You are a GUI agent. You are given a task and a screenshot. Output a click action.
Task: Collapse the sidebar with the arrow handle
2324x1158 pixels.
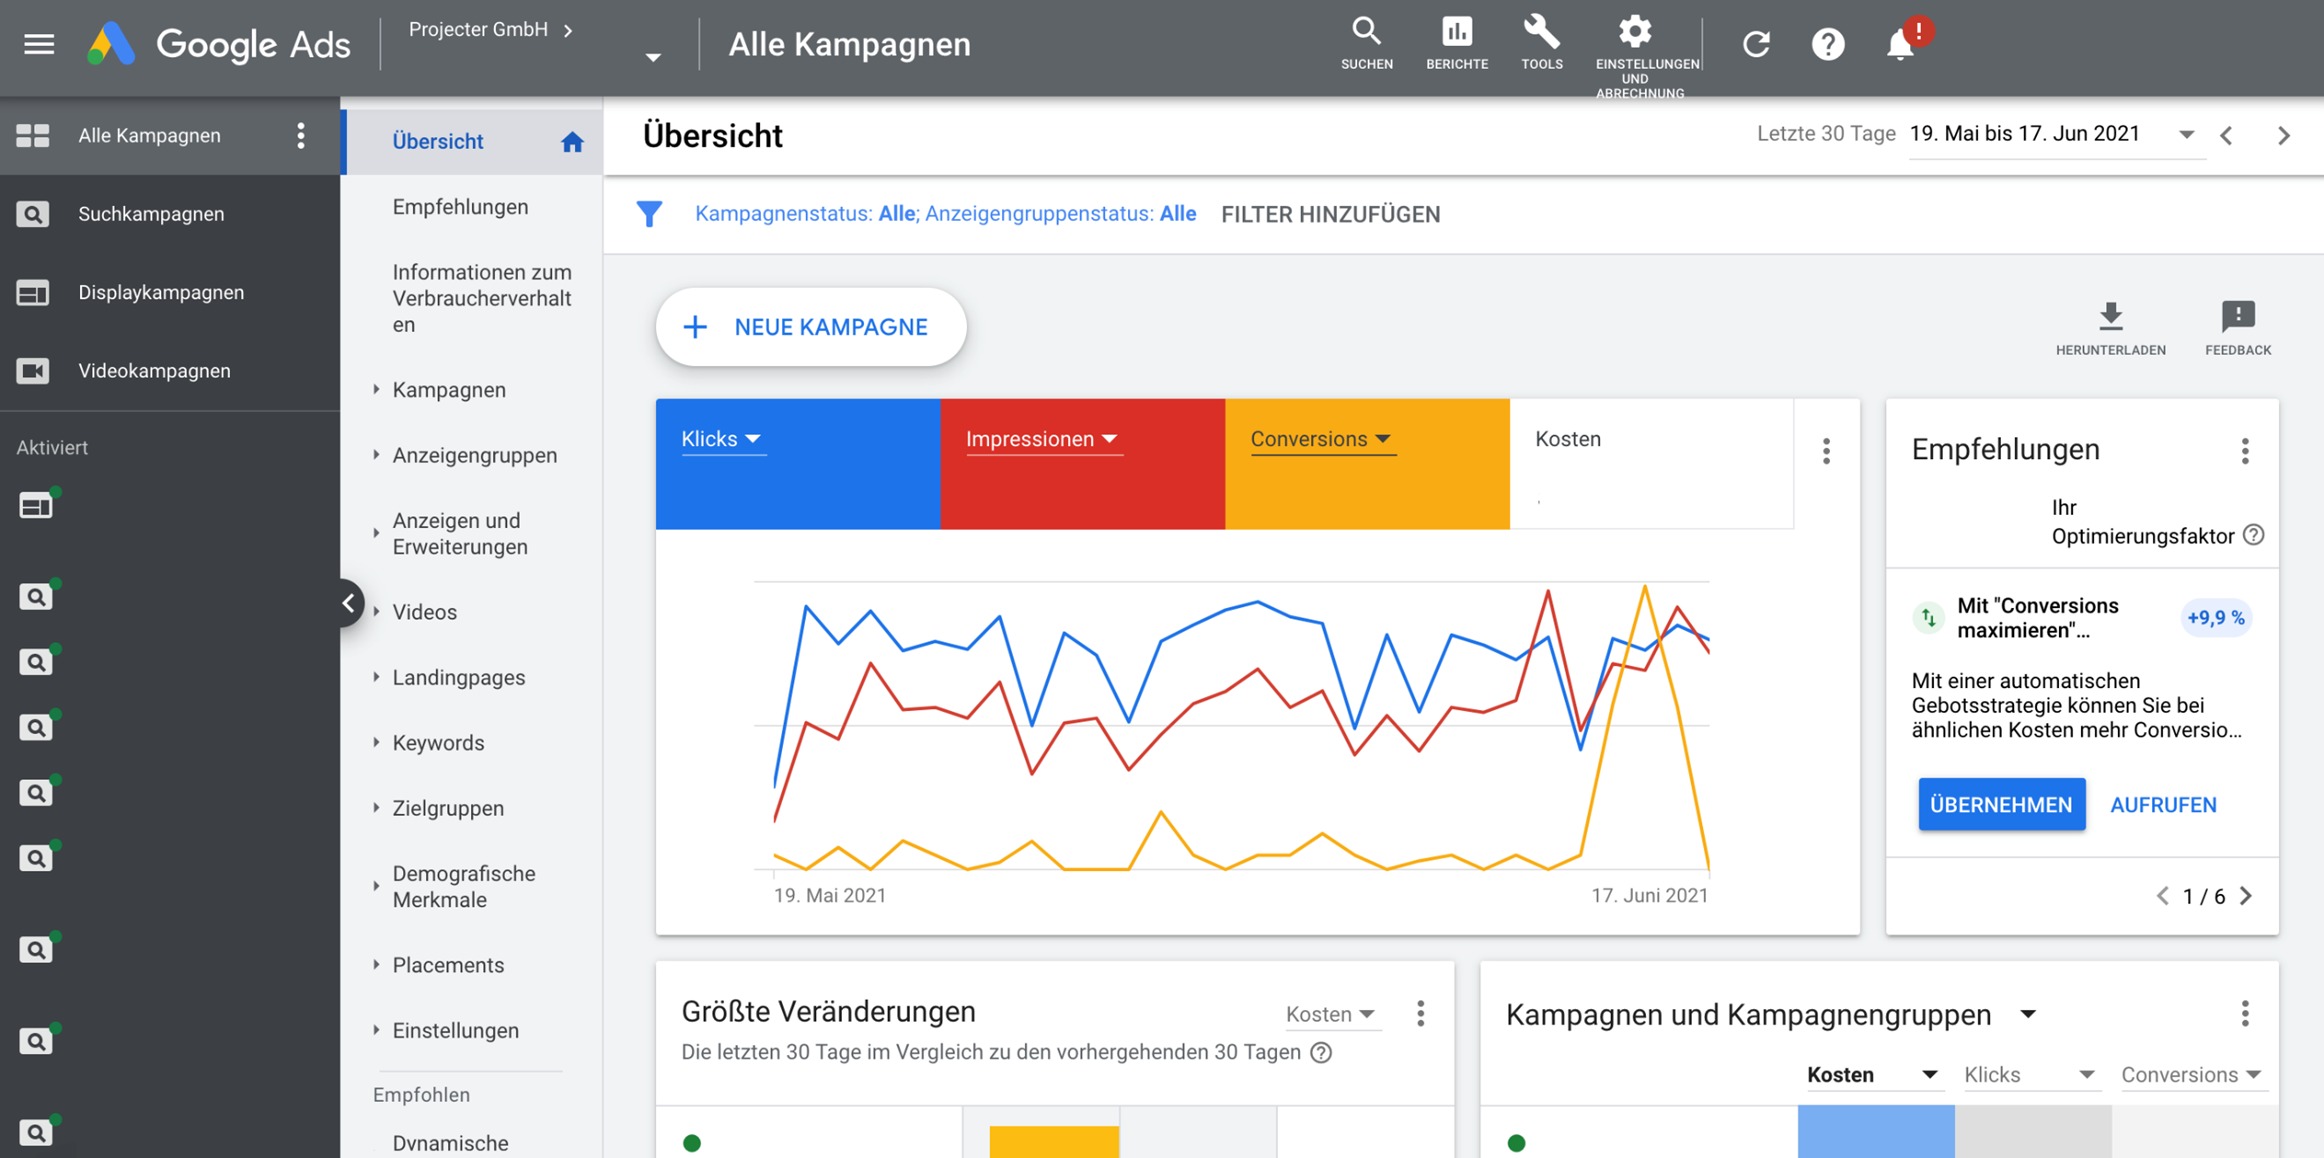[348, 603]
